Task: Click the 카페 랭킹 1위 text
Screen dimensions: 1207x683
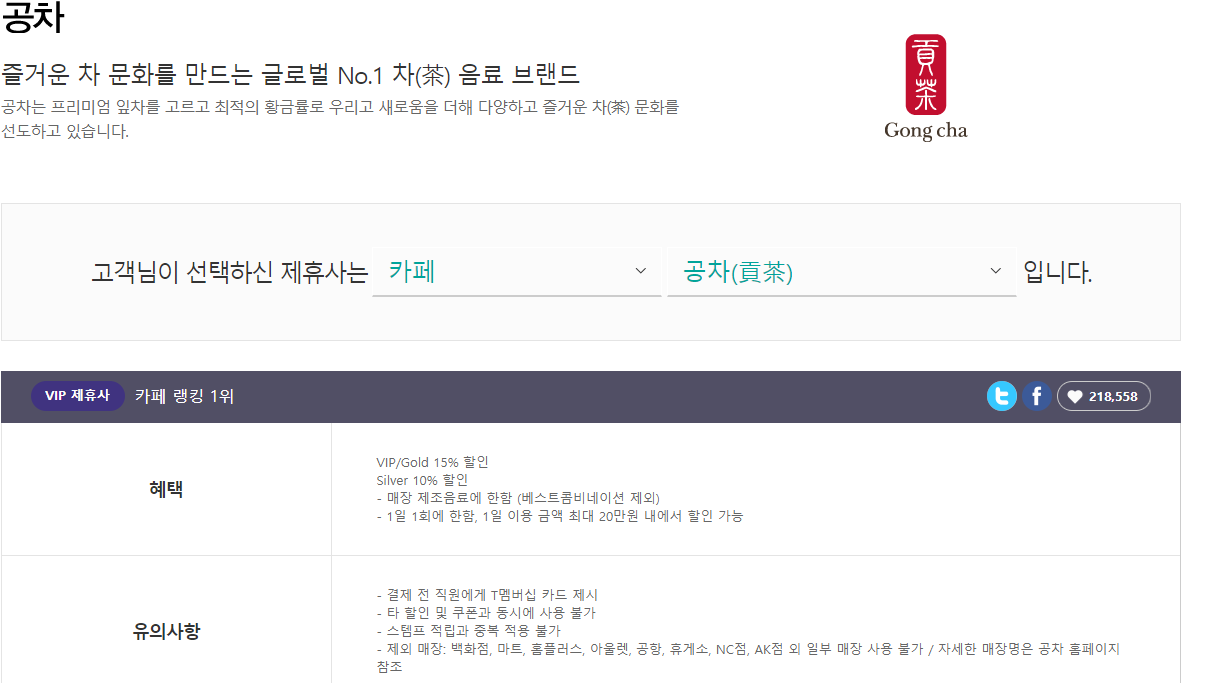Action: [185, 397]
